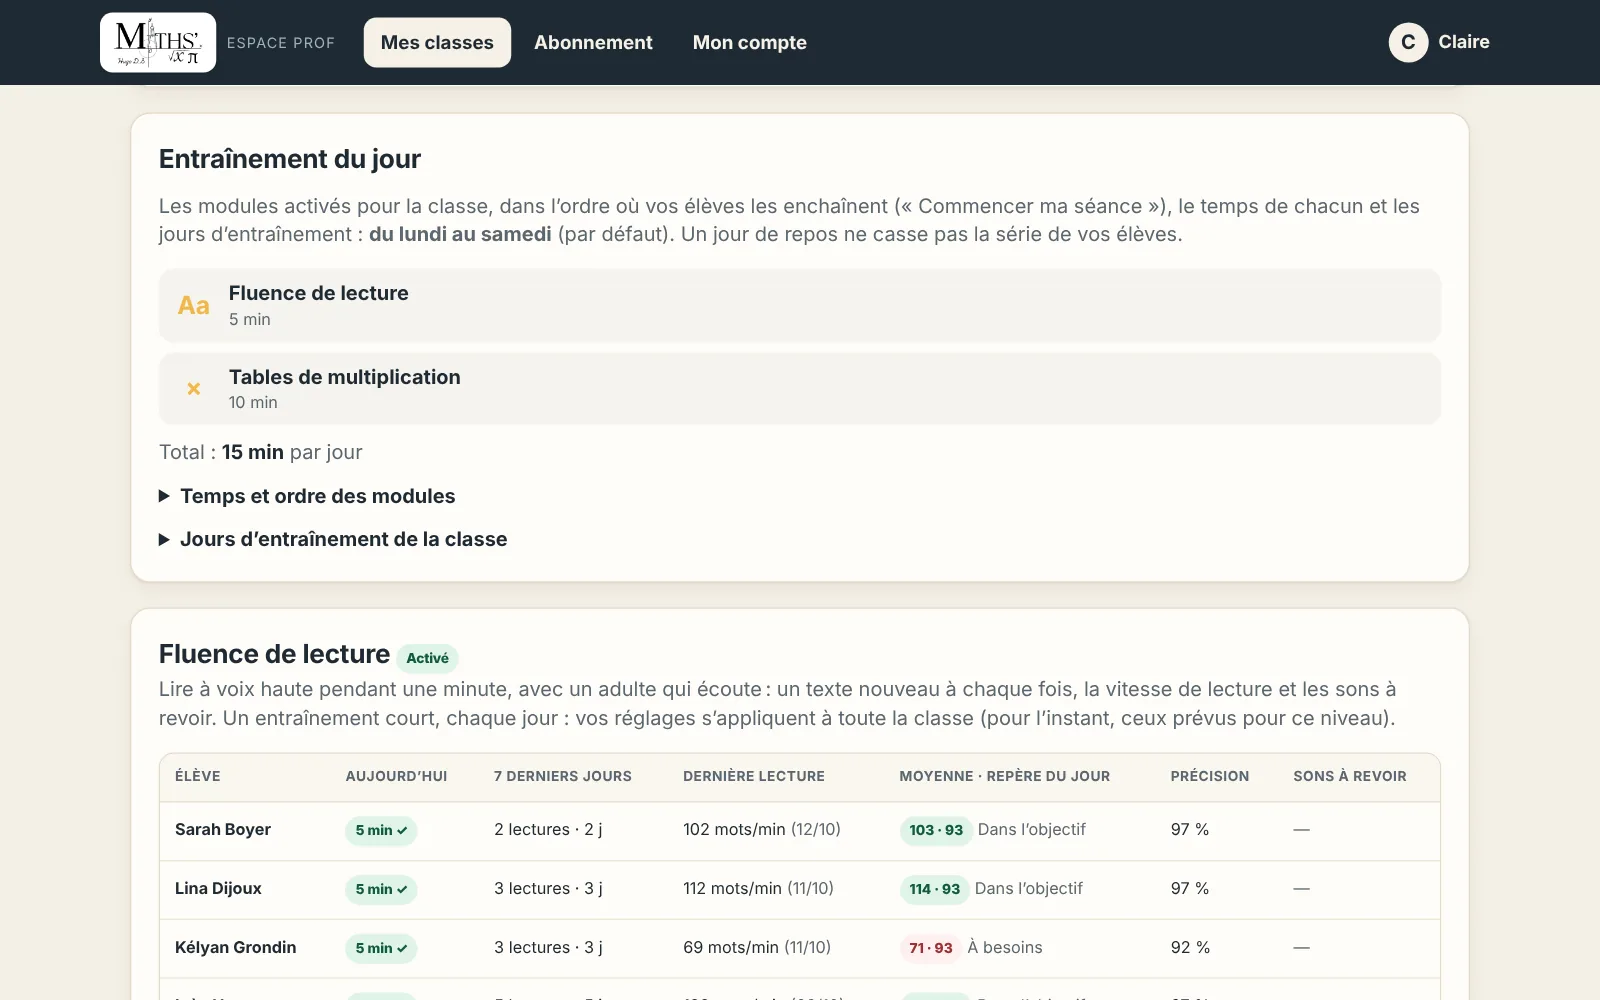The height and width of the screenshot is (1000, 1600).
Task: Click the Entraînement du jour heading
Action: click(290, 159)
